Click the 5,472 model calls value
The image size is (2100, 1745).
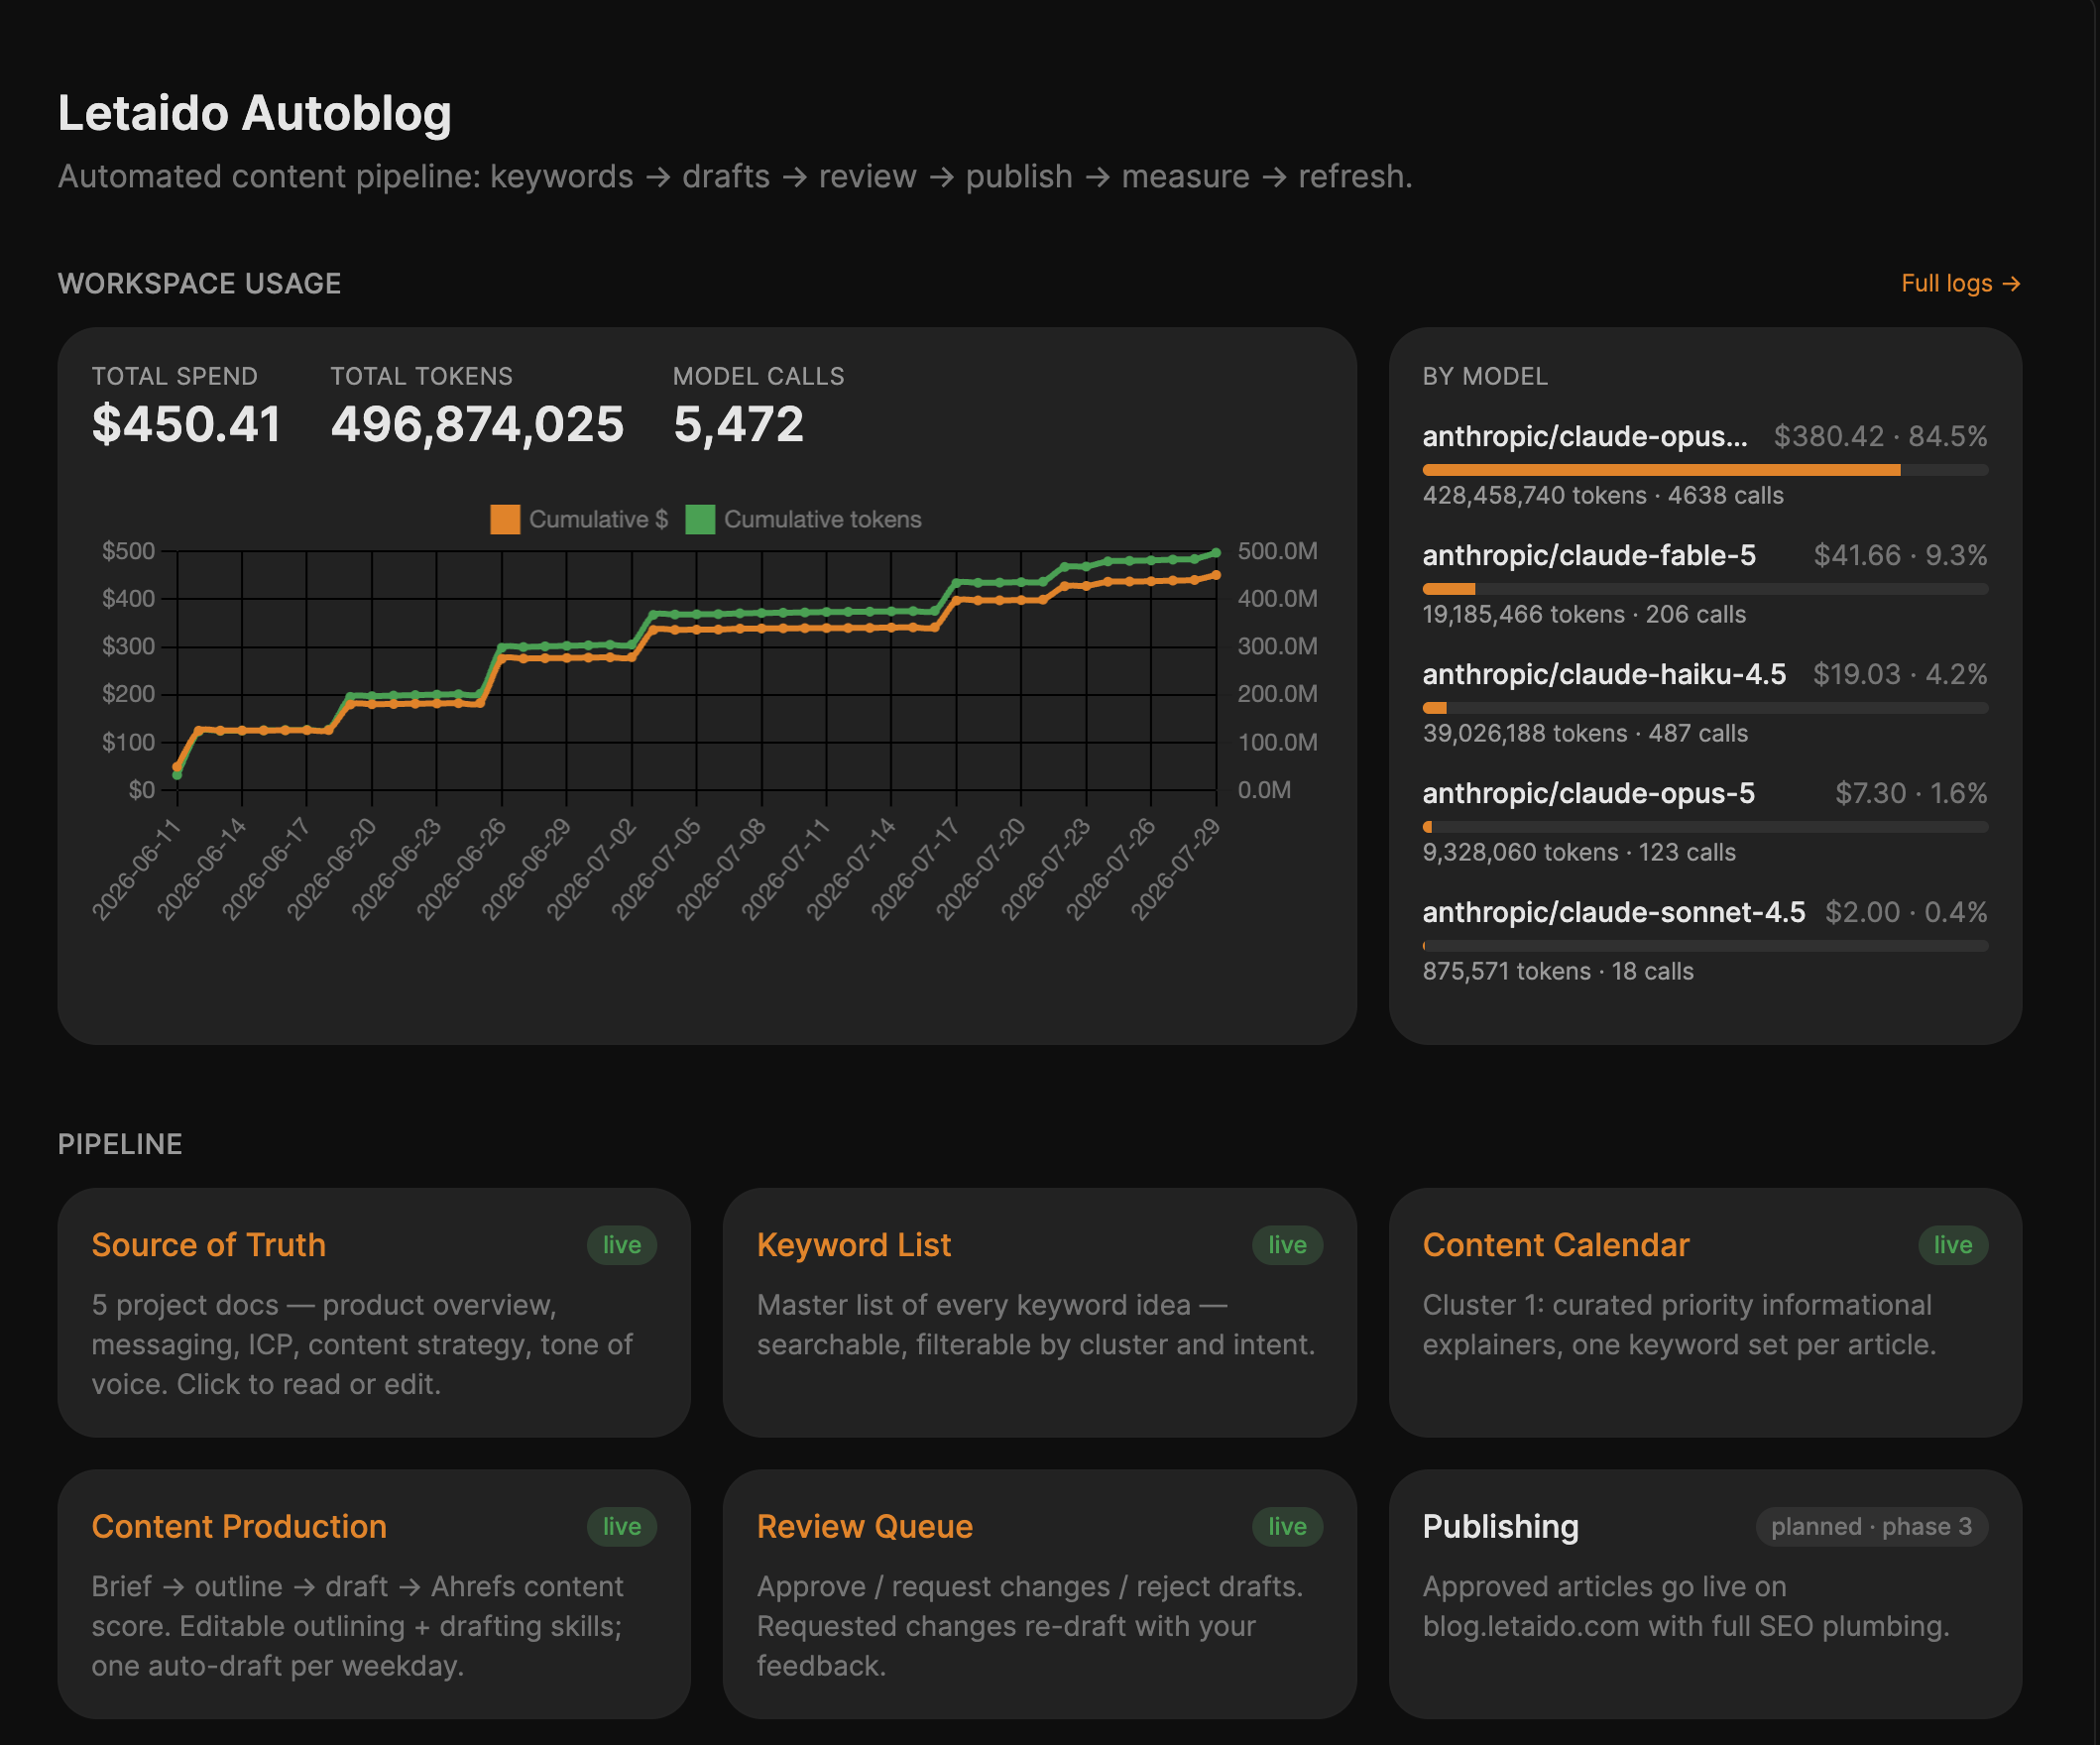pyautogui.click(x=738, y=424)
